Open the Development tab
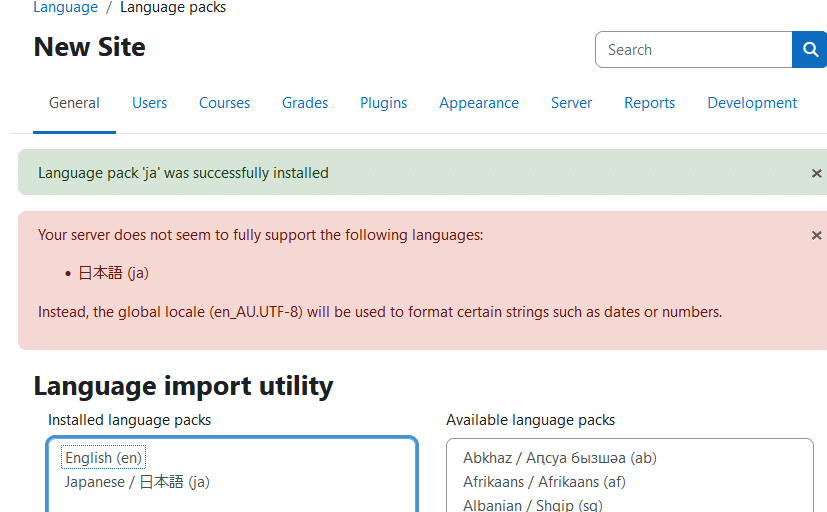827x512 pixels. pos(752,103)
